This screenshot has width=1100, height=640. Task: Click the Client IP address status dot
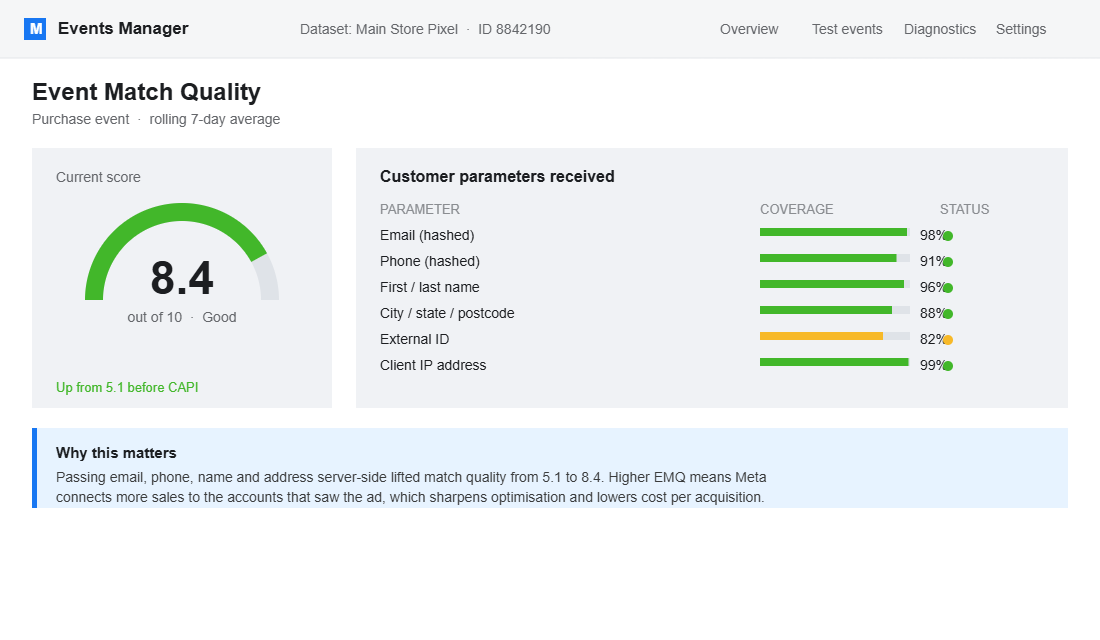pyautogui.click(x=948, y=366)
